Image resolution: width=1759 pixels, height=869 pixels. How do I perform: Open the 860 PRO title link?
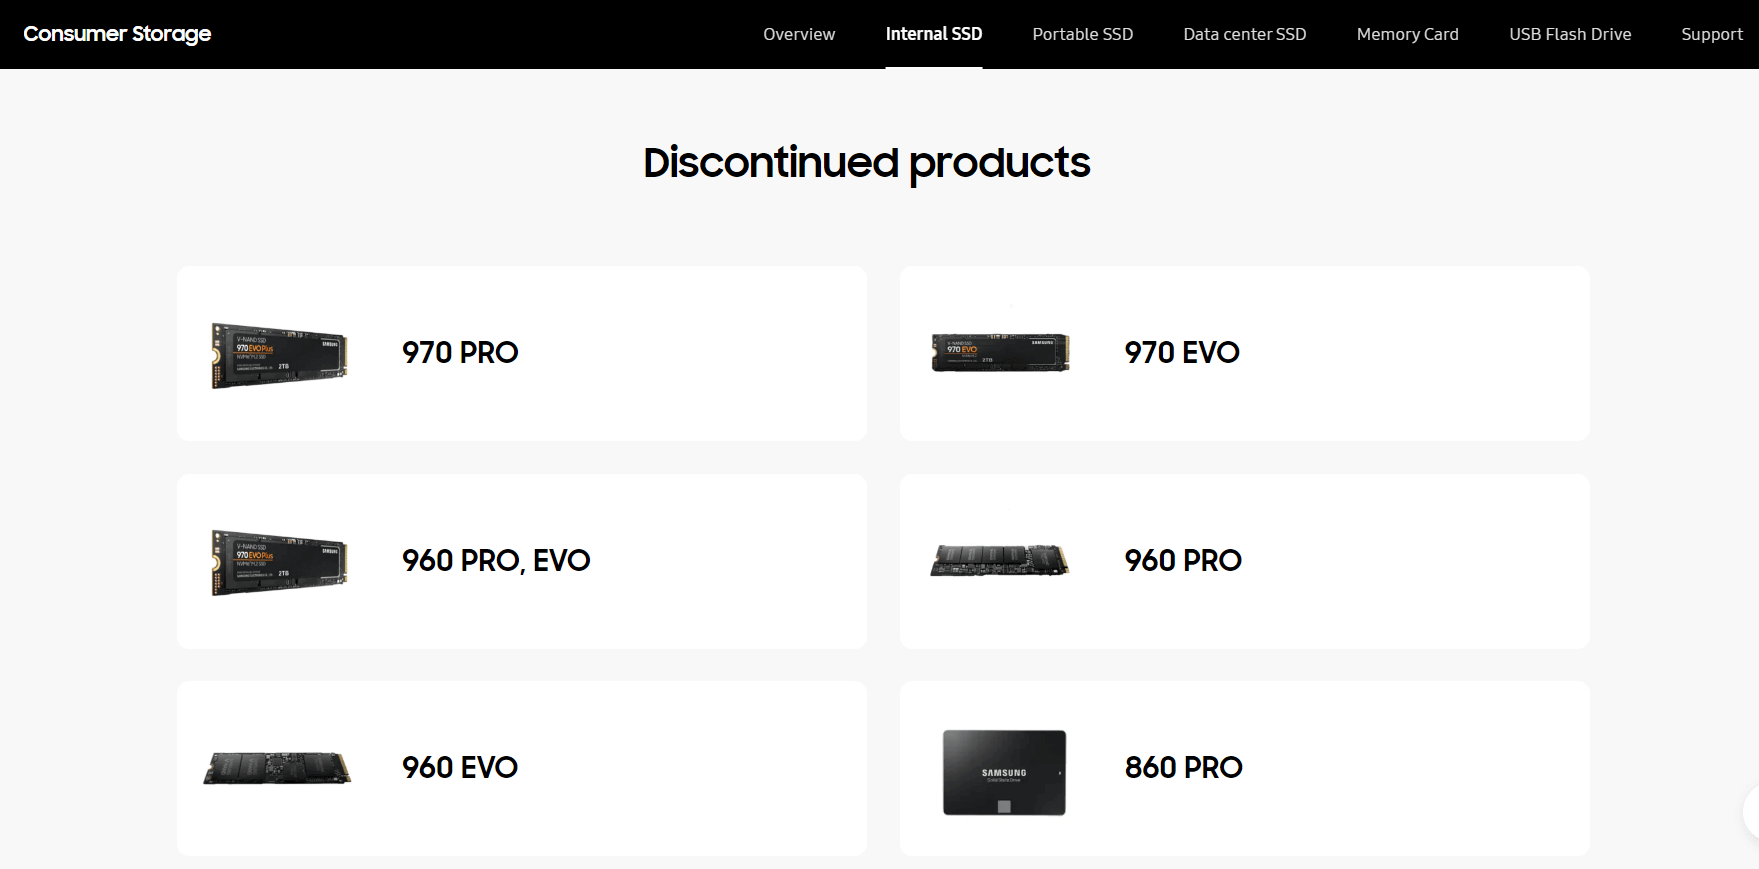(1183, 768)
